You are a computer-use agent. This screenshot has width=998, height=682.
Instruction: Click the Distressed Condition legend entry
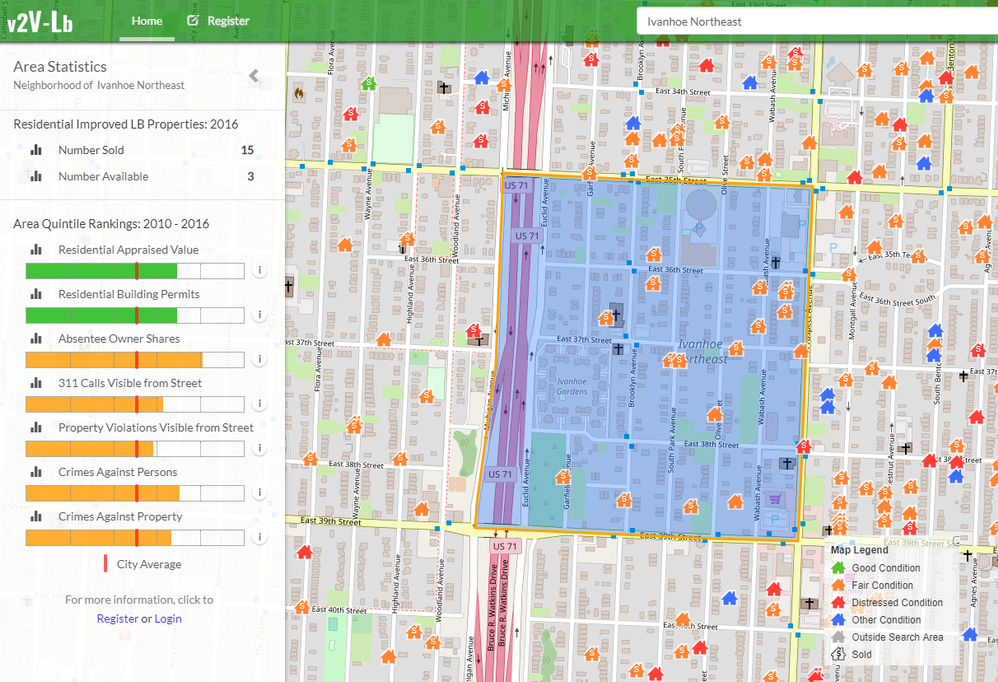click(887, 602)
